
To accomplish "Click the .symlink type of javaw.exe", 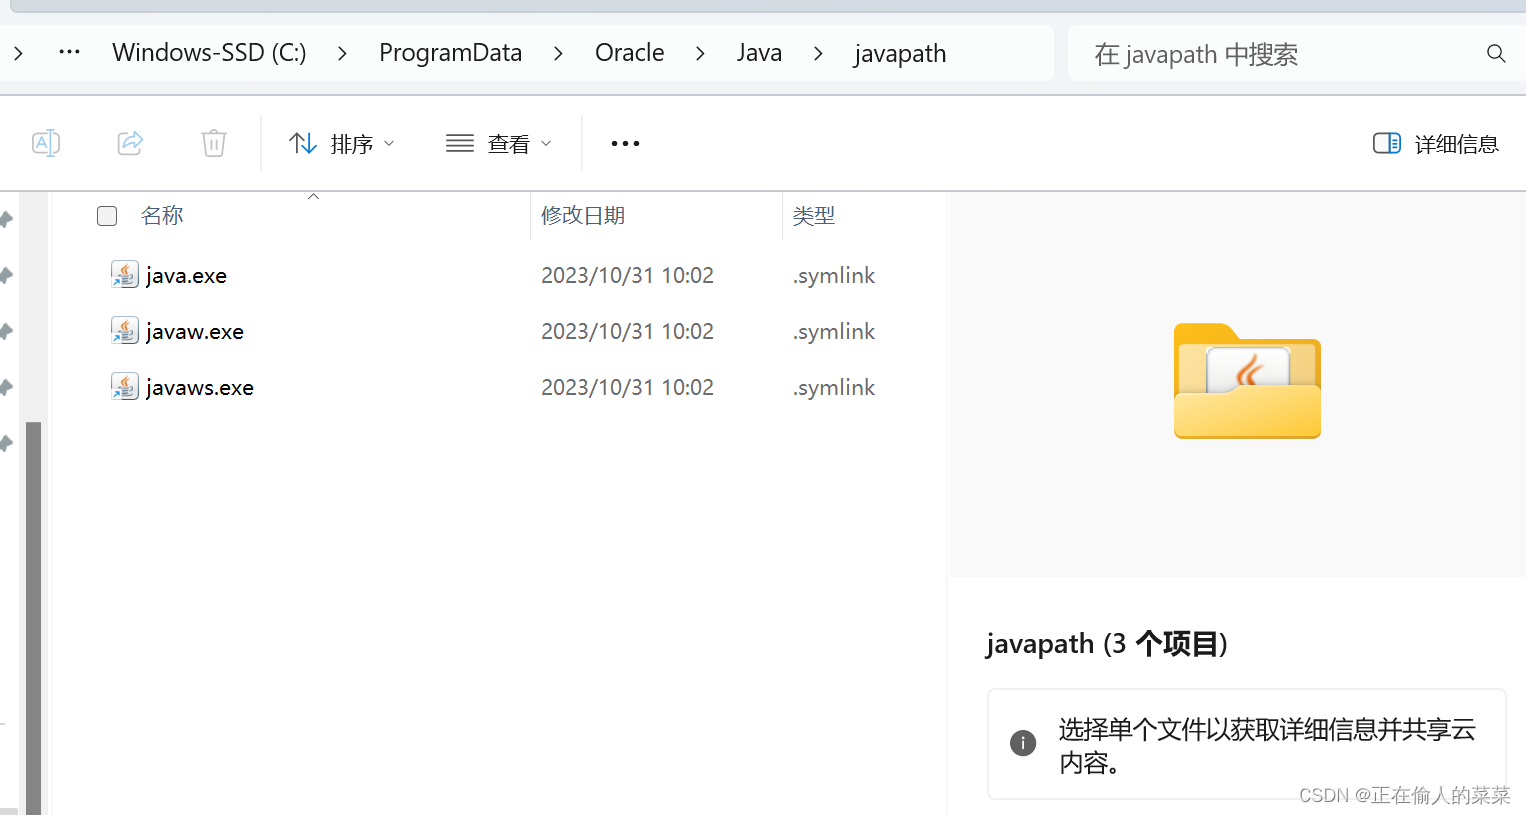I will 834,332.
